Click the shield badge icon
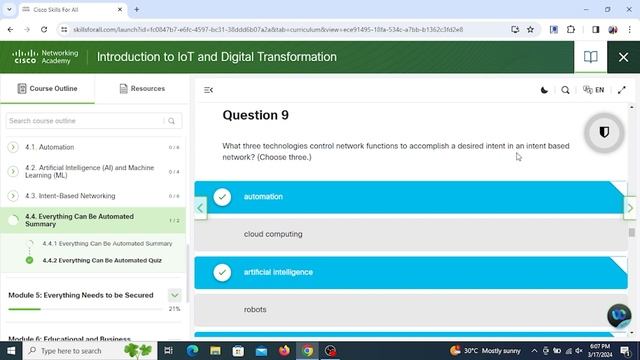 click(604, 132)
